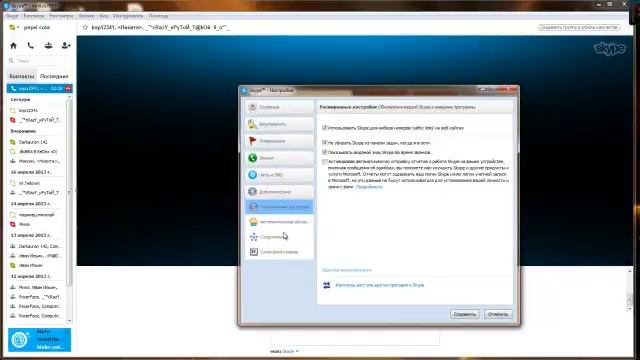The image size is (640, 360).
Task: Open the Безопасность settings category
Action: tap(280, 124)
